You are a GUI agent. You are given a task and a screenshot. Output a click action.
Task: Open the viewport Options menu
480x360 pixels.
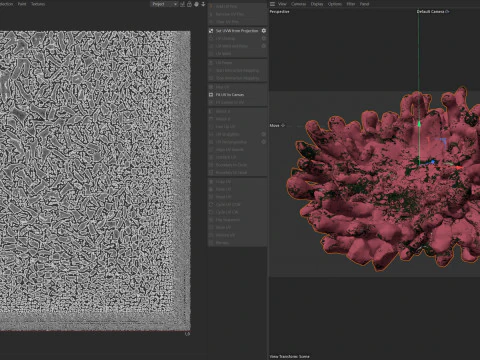[x=335, y=4]
